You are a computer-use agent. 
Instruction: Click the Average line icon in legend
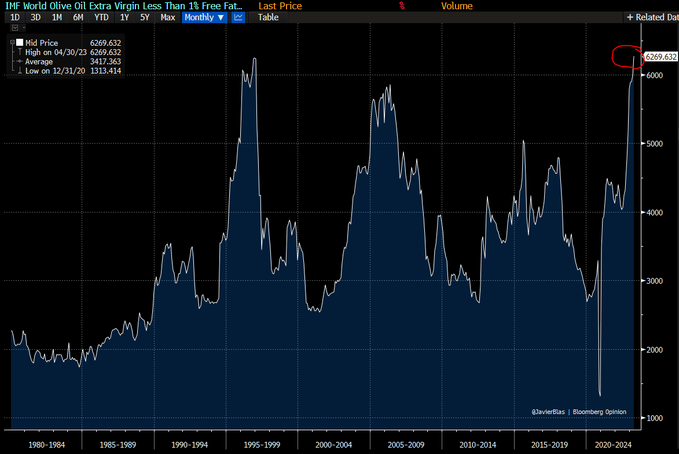[18, 61]
